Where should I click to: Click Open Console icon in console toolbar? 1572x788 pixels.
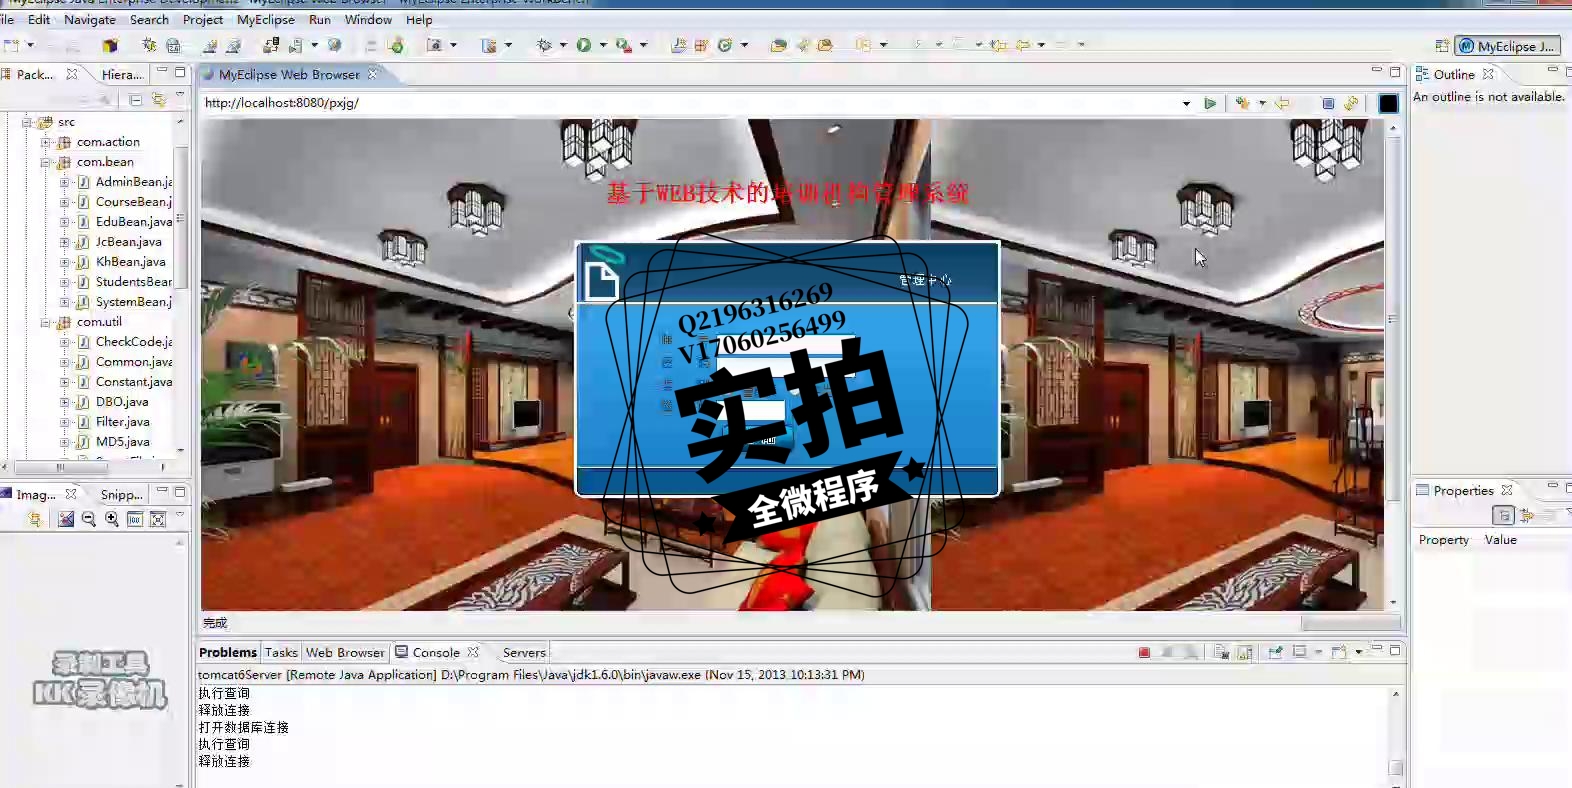pyautogui.click(x=1339, y=652)
